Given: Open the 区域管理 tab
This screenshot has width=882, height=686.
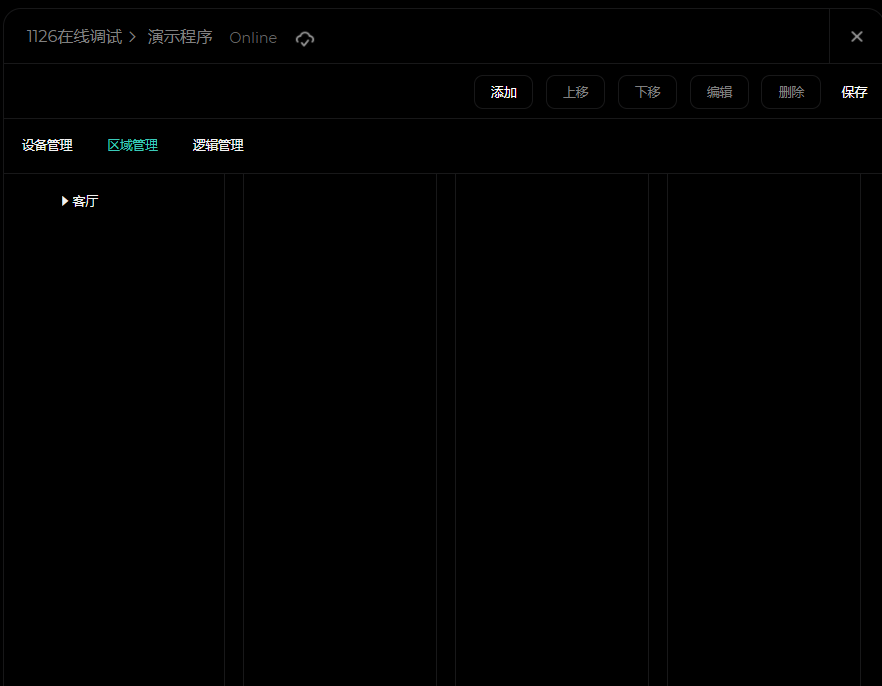Looking at the screenshot, I should (133, 146).
